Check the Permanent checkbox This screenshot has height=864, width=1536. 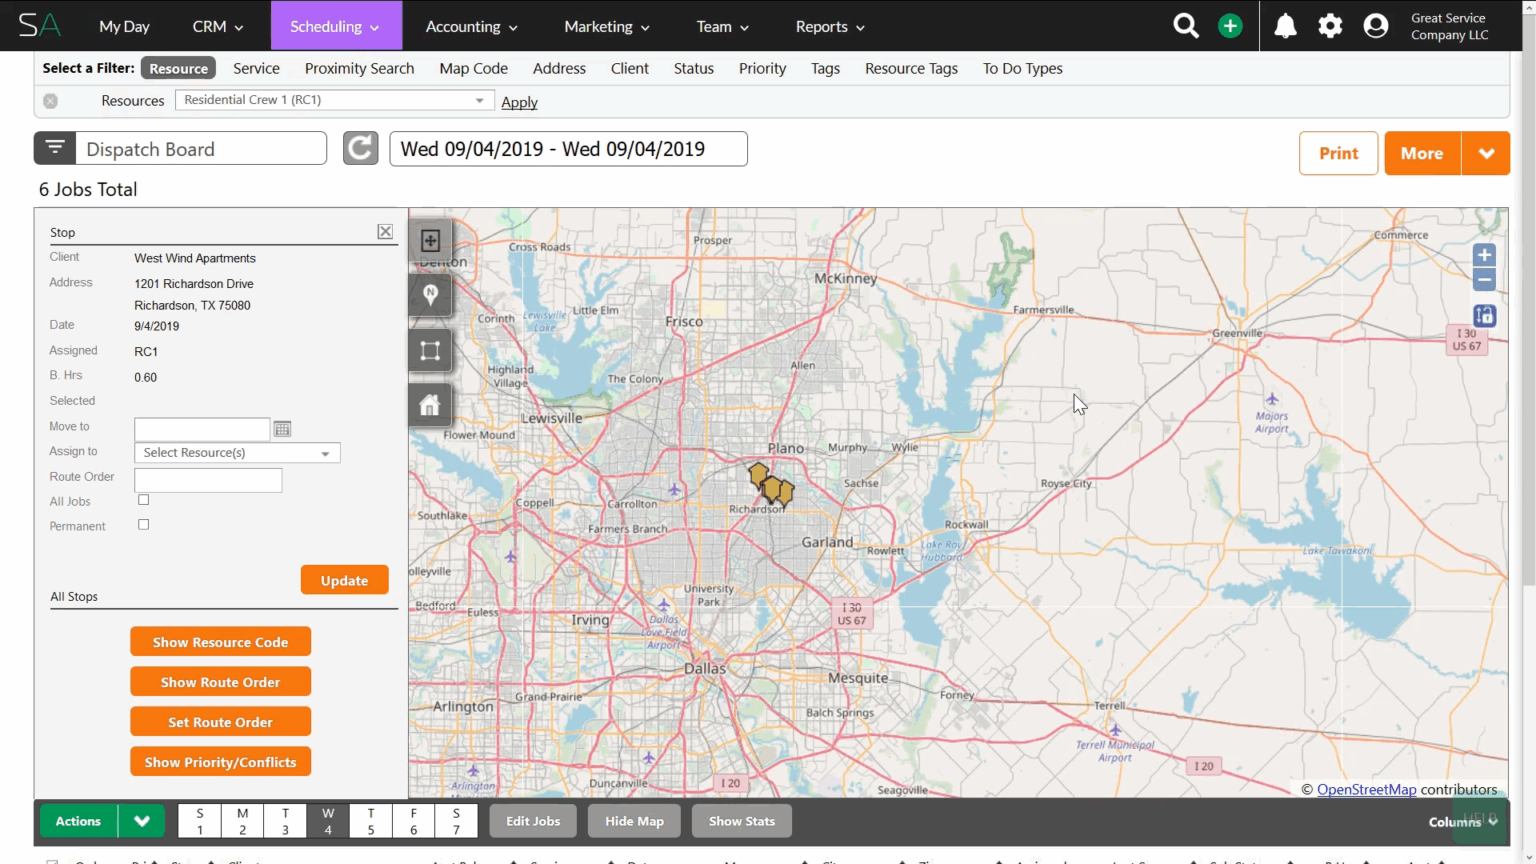click(x=144, y=525)
